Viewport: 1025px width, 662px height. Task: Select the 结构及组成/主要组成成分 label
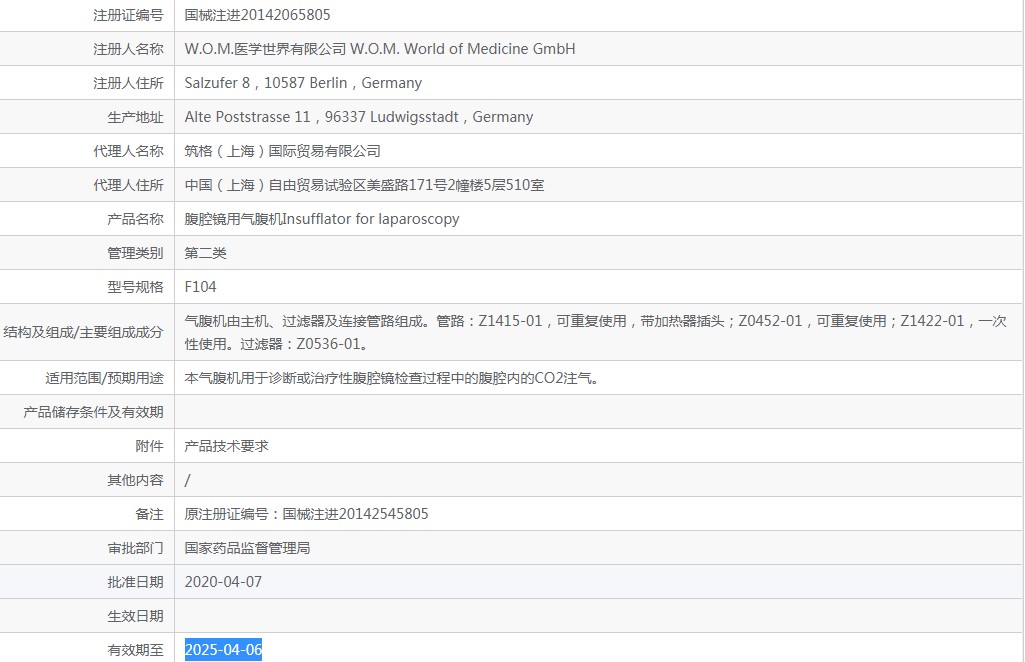point(83,332)
